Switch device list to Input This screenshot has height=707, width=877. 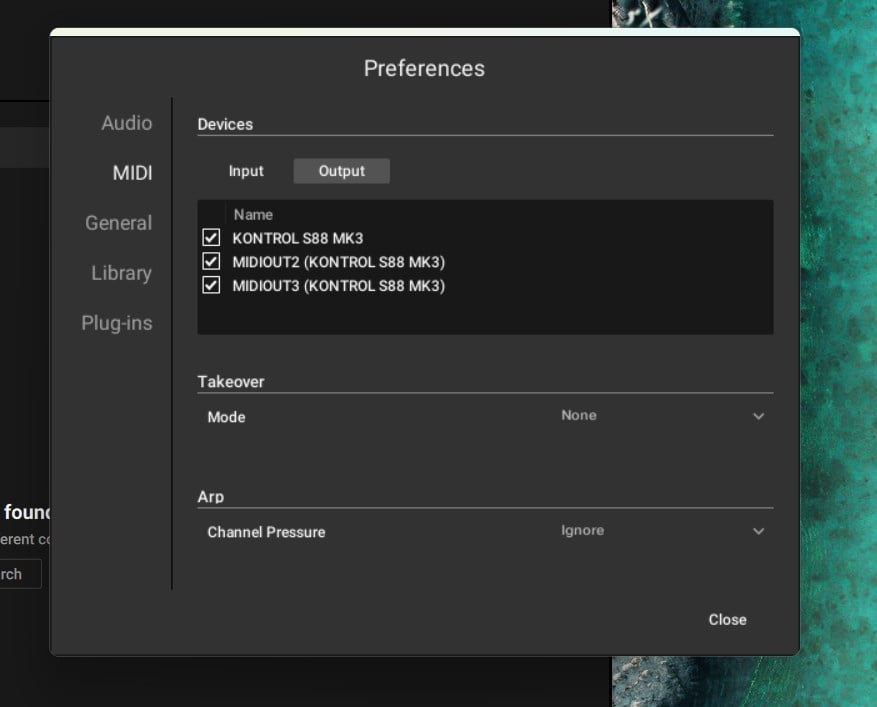246,171
